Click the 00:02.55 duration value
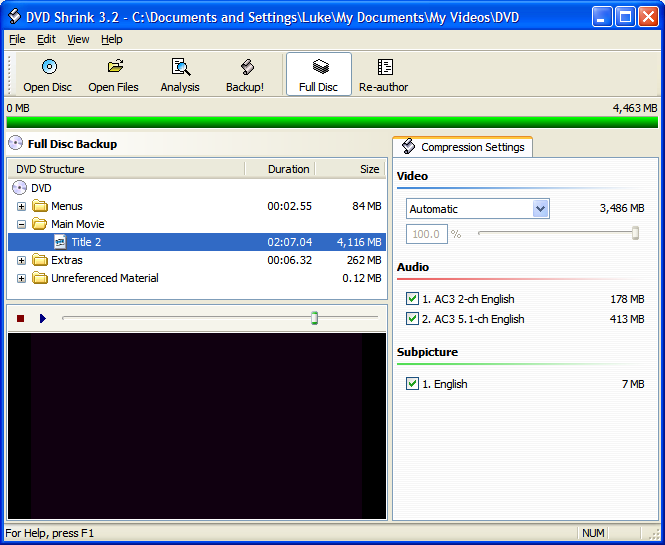The height and width of the screenshot is (545, 665). (x=289, y=206)
